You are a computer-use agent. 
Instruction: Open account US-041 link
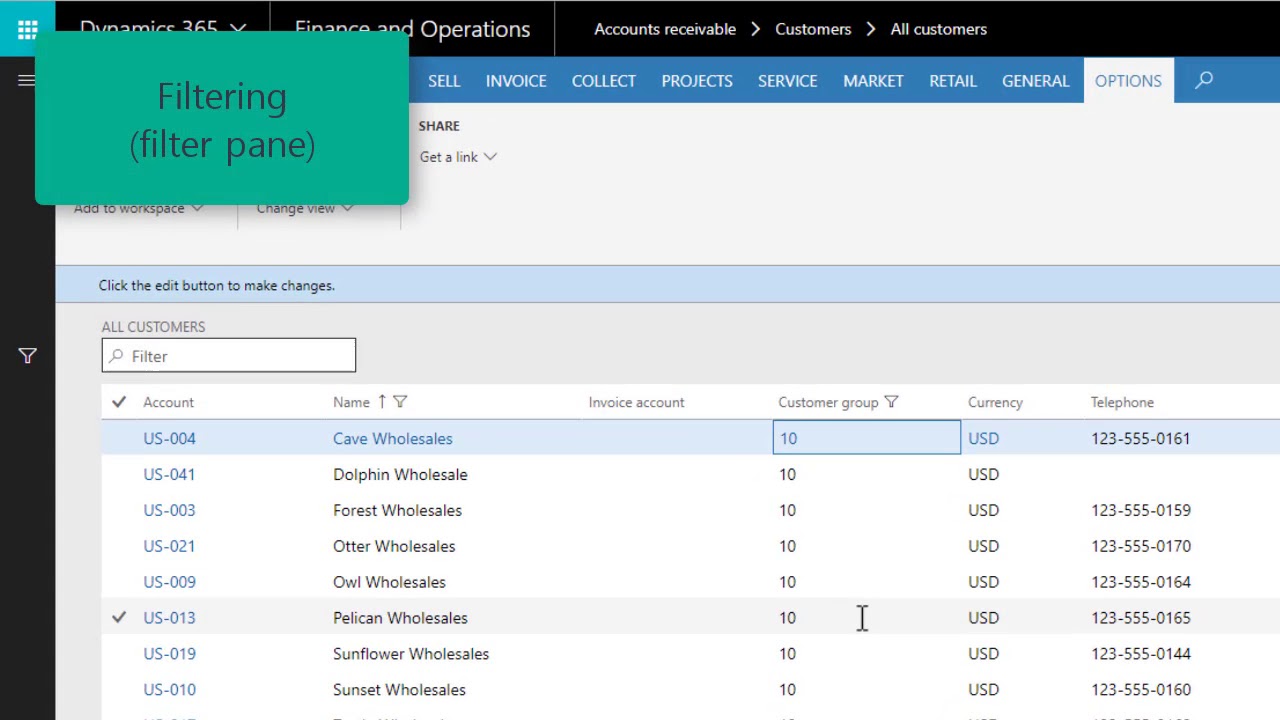(169, 474)
